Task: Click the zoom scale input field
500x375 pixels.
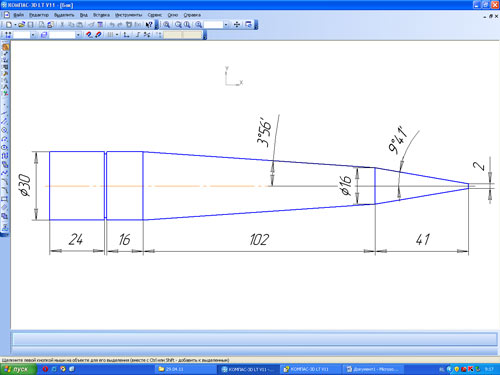Action: pos(214,25)
